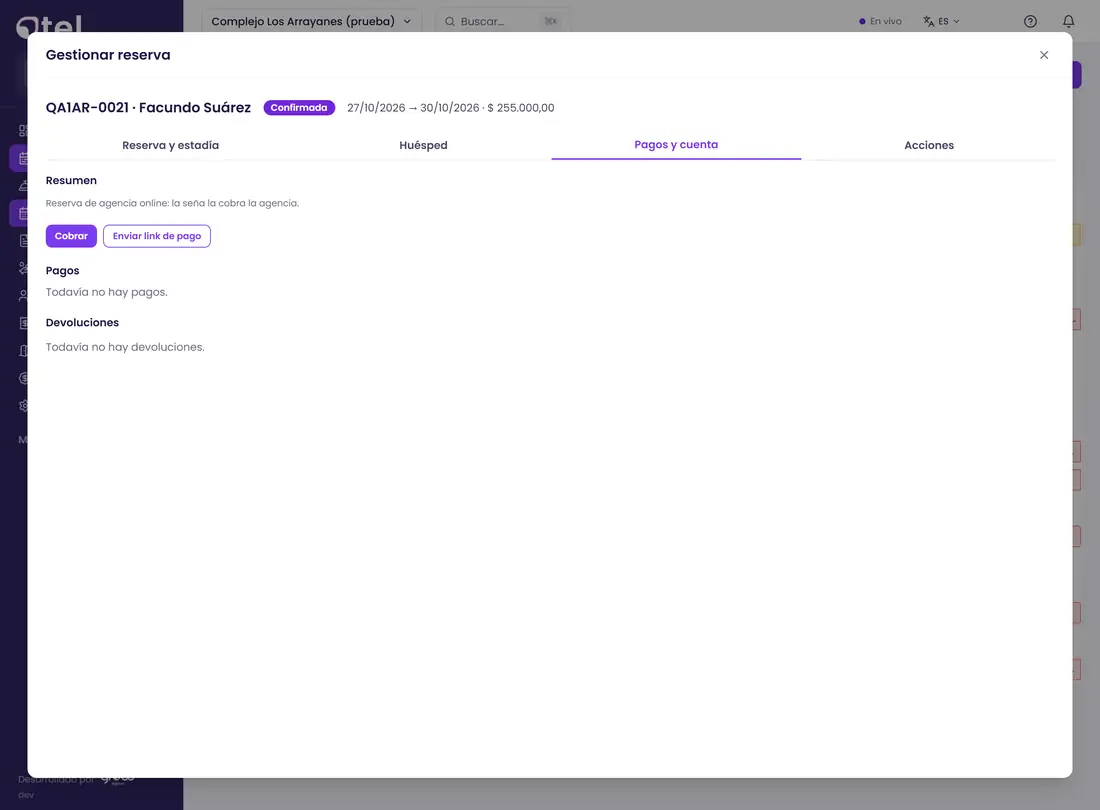Viewport: 1100px width, 810px height.
Task: Click the En vivo status indicator
Action: [x=880, y=21]
